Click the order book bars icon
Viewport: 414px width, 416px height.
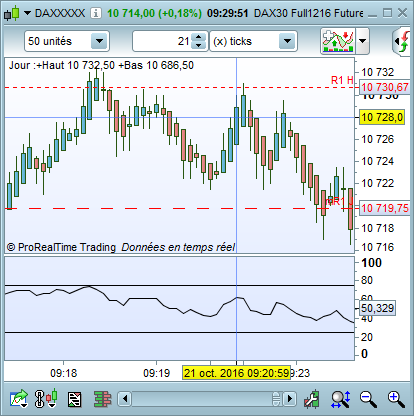[102, 399]
